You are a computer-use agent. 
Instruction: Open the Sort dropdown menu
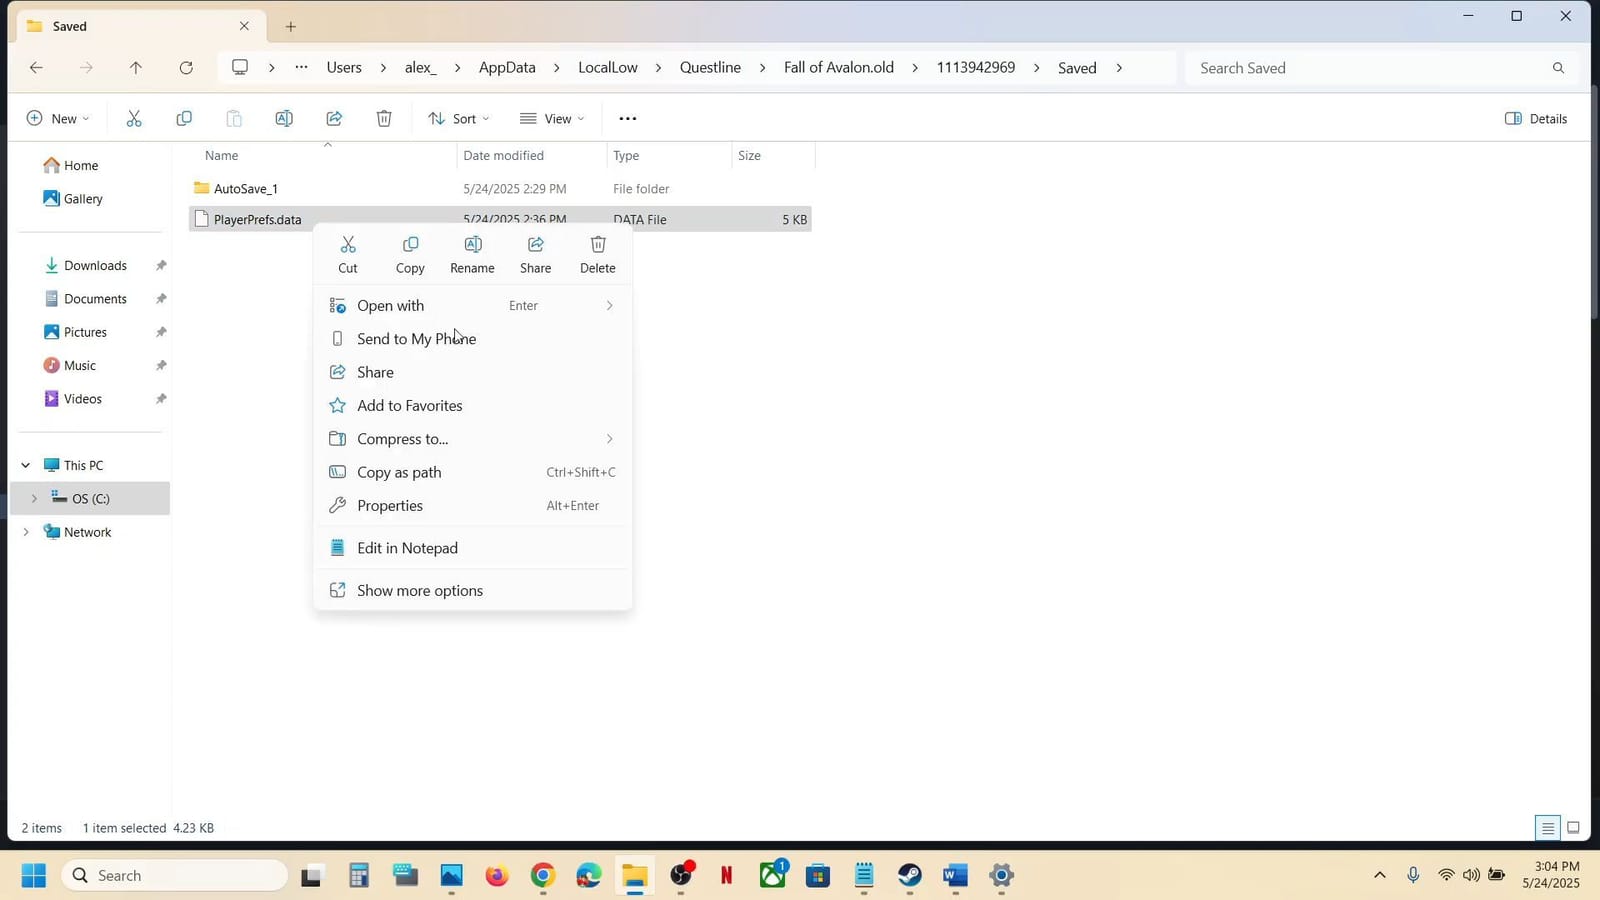(460, 118)
